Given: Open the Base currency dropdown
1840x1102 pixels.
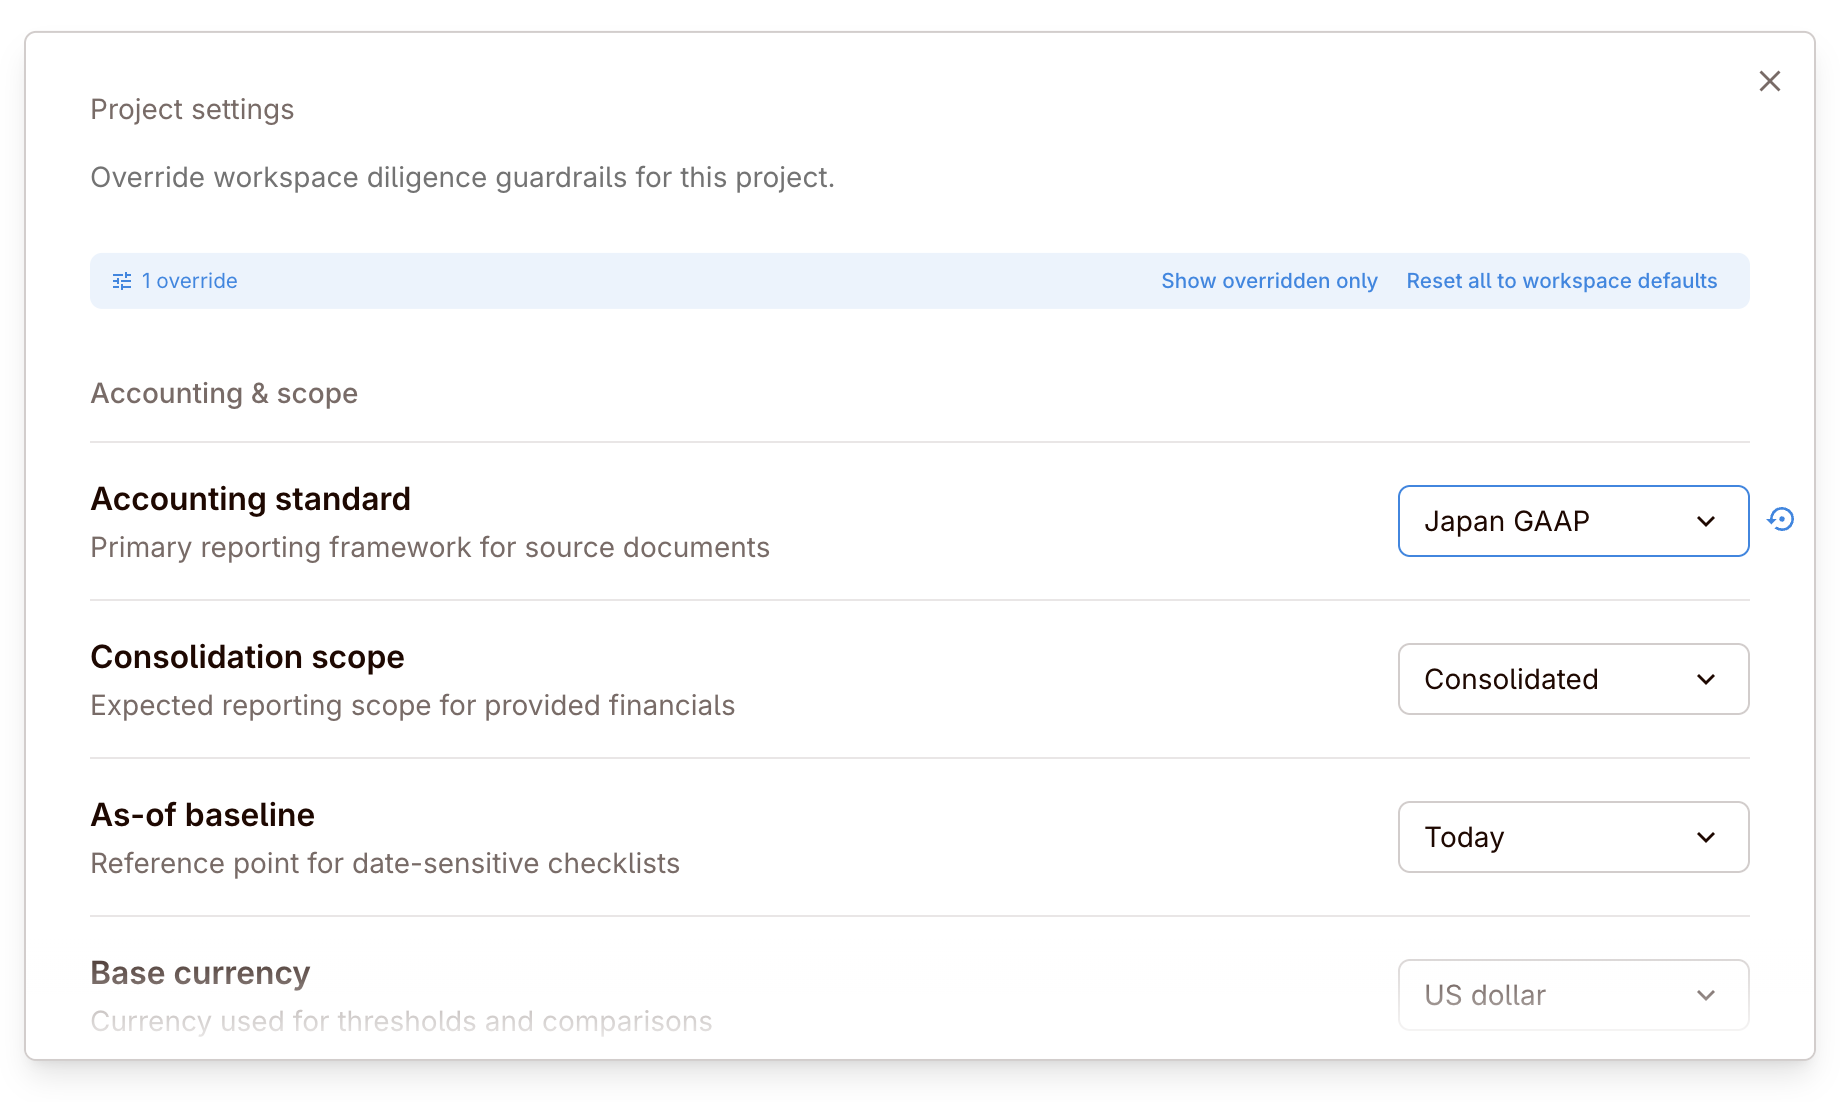Looking at the screenshot, I should [x=1572, y=995].
